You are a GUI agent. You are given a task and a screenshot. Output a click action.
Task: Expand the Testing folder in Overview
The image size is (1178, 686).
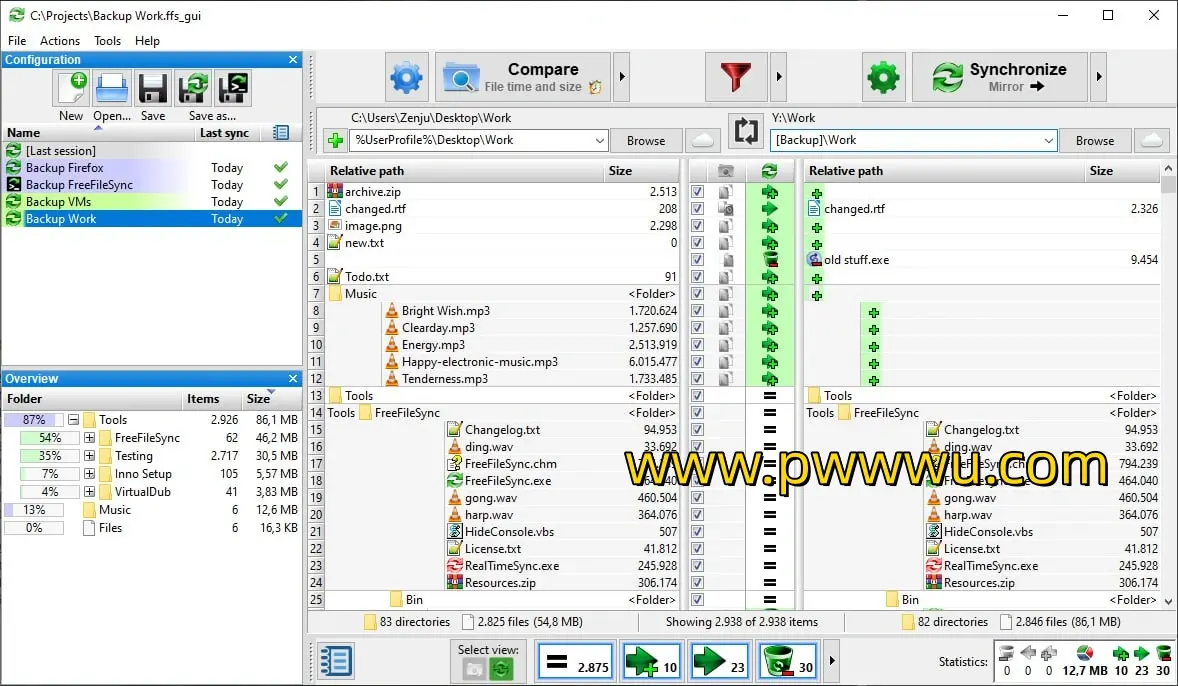[89, 456]
